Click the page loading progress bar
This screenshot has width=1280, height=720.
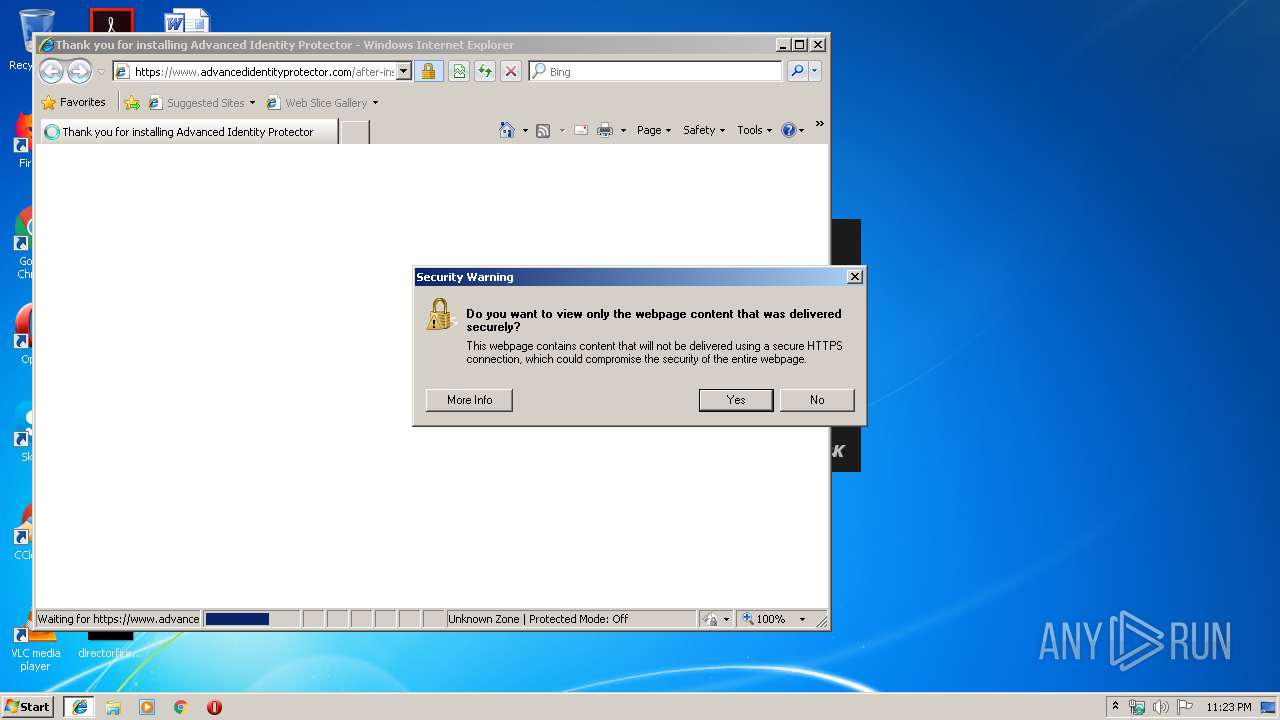coord(251,619)
